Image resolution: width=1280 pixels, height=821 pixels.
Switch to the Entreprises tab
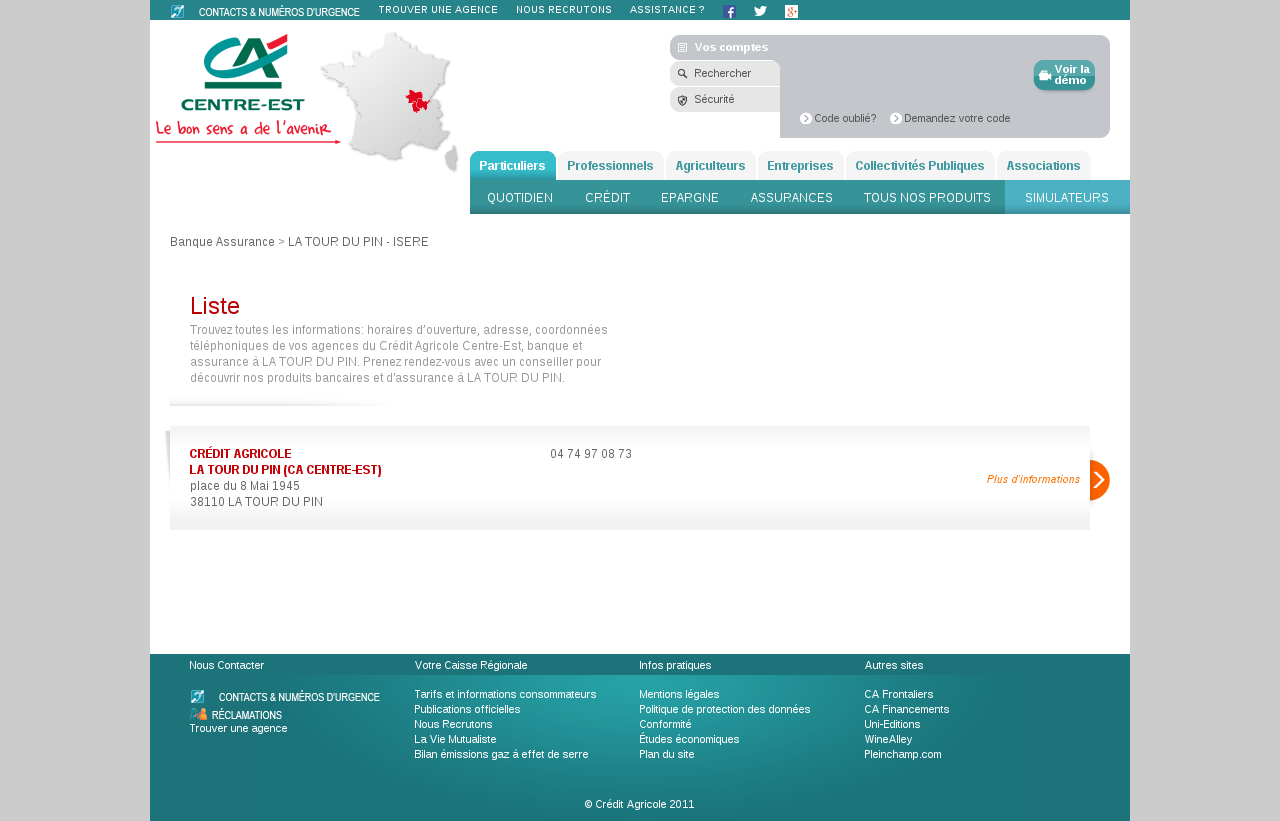coord(800,166)
